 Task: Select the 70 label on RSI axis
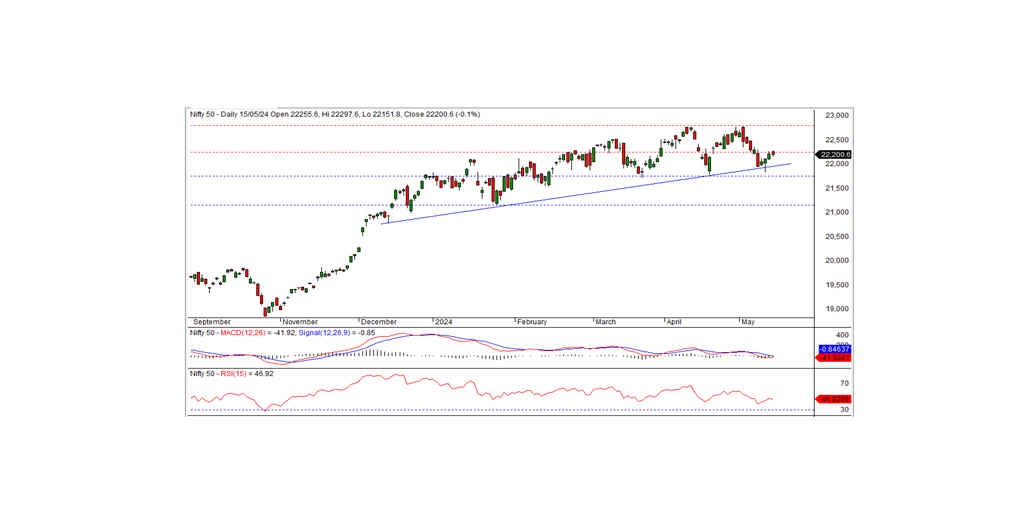[845, 383]
